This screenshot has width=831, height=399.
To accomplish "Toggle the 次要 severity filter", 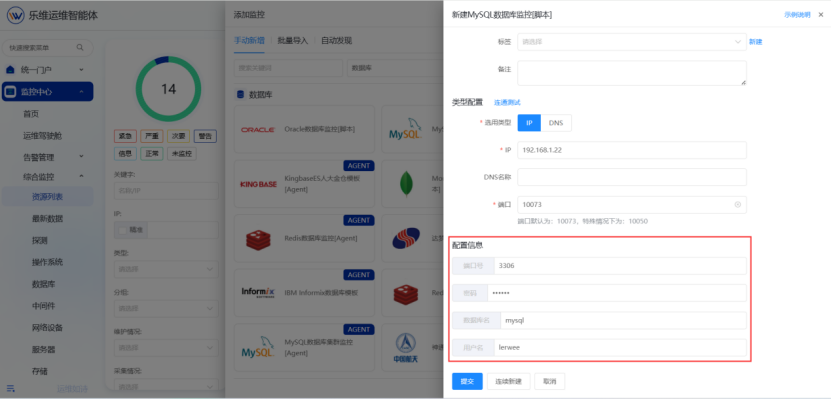I will pyautogui.click(x=179, y=136).
